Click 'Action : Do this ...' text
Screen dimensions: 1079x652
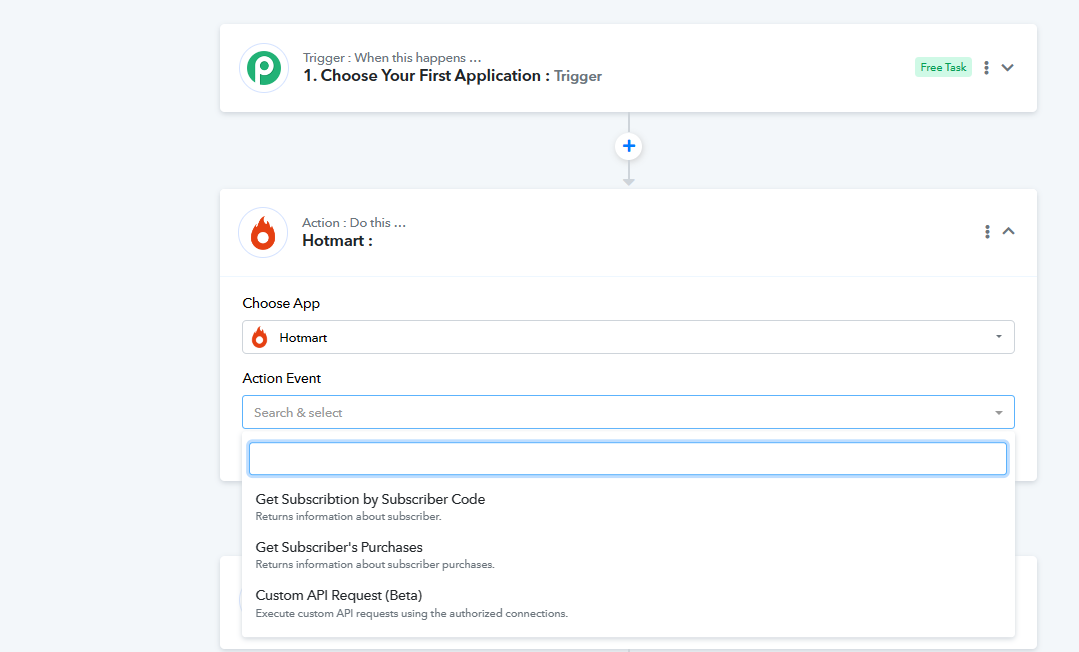coord(354,223)
